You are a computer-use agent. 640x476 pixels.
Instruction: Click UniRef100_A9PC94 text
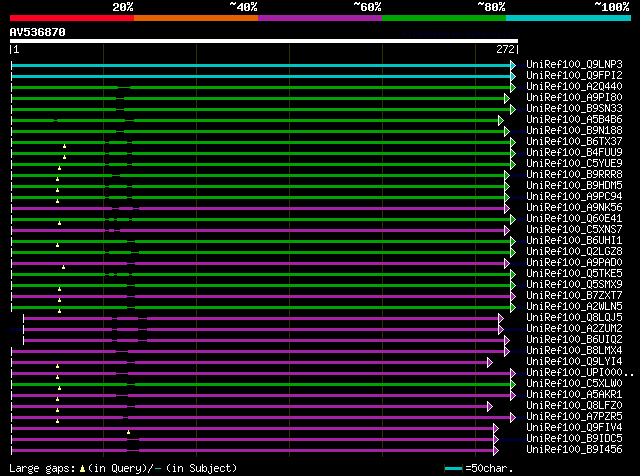574,197
